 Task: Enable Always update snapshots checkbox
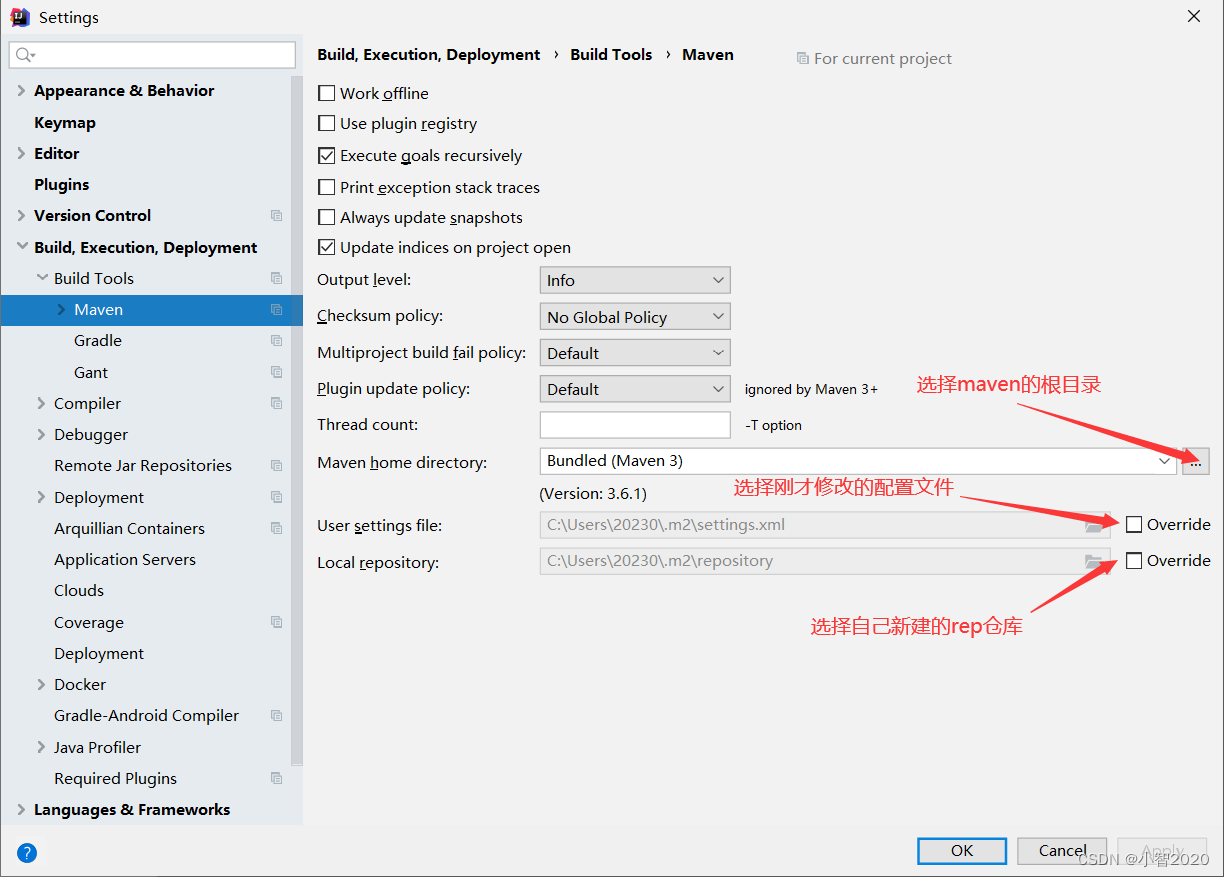326,217
